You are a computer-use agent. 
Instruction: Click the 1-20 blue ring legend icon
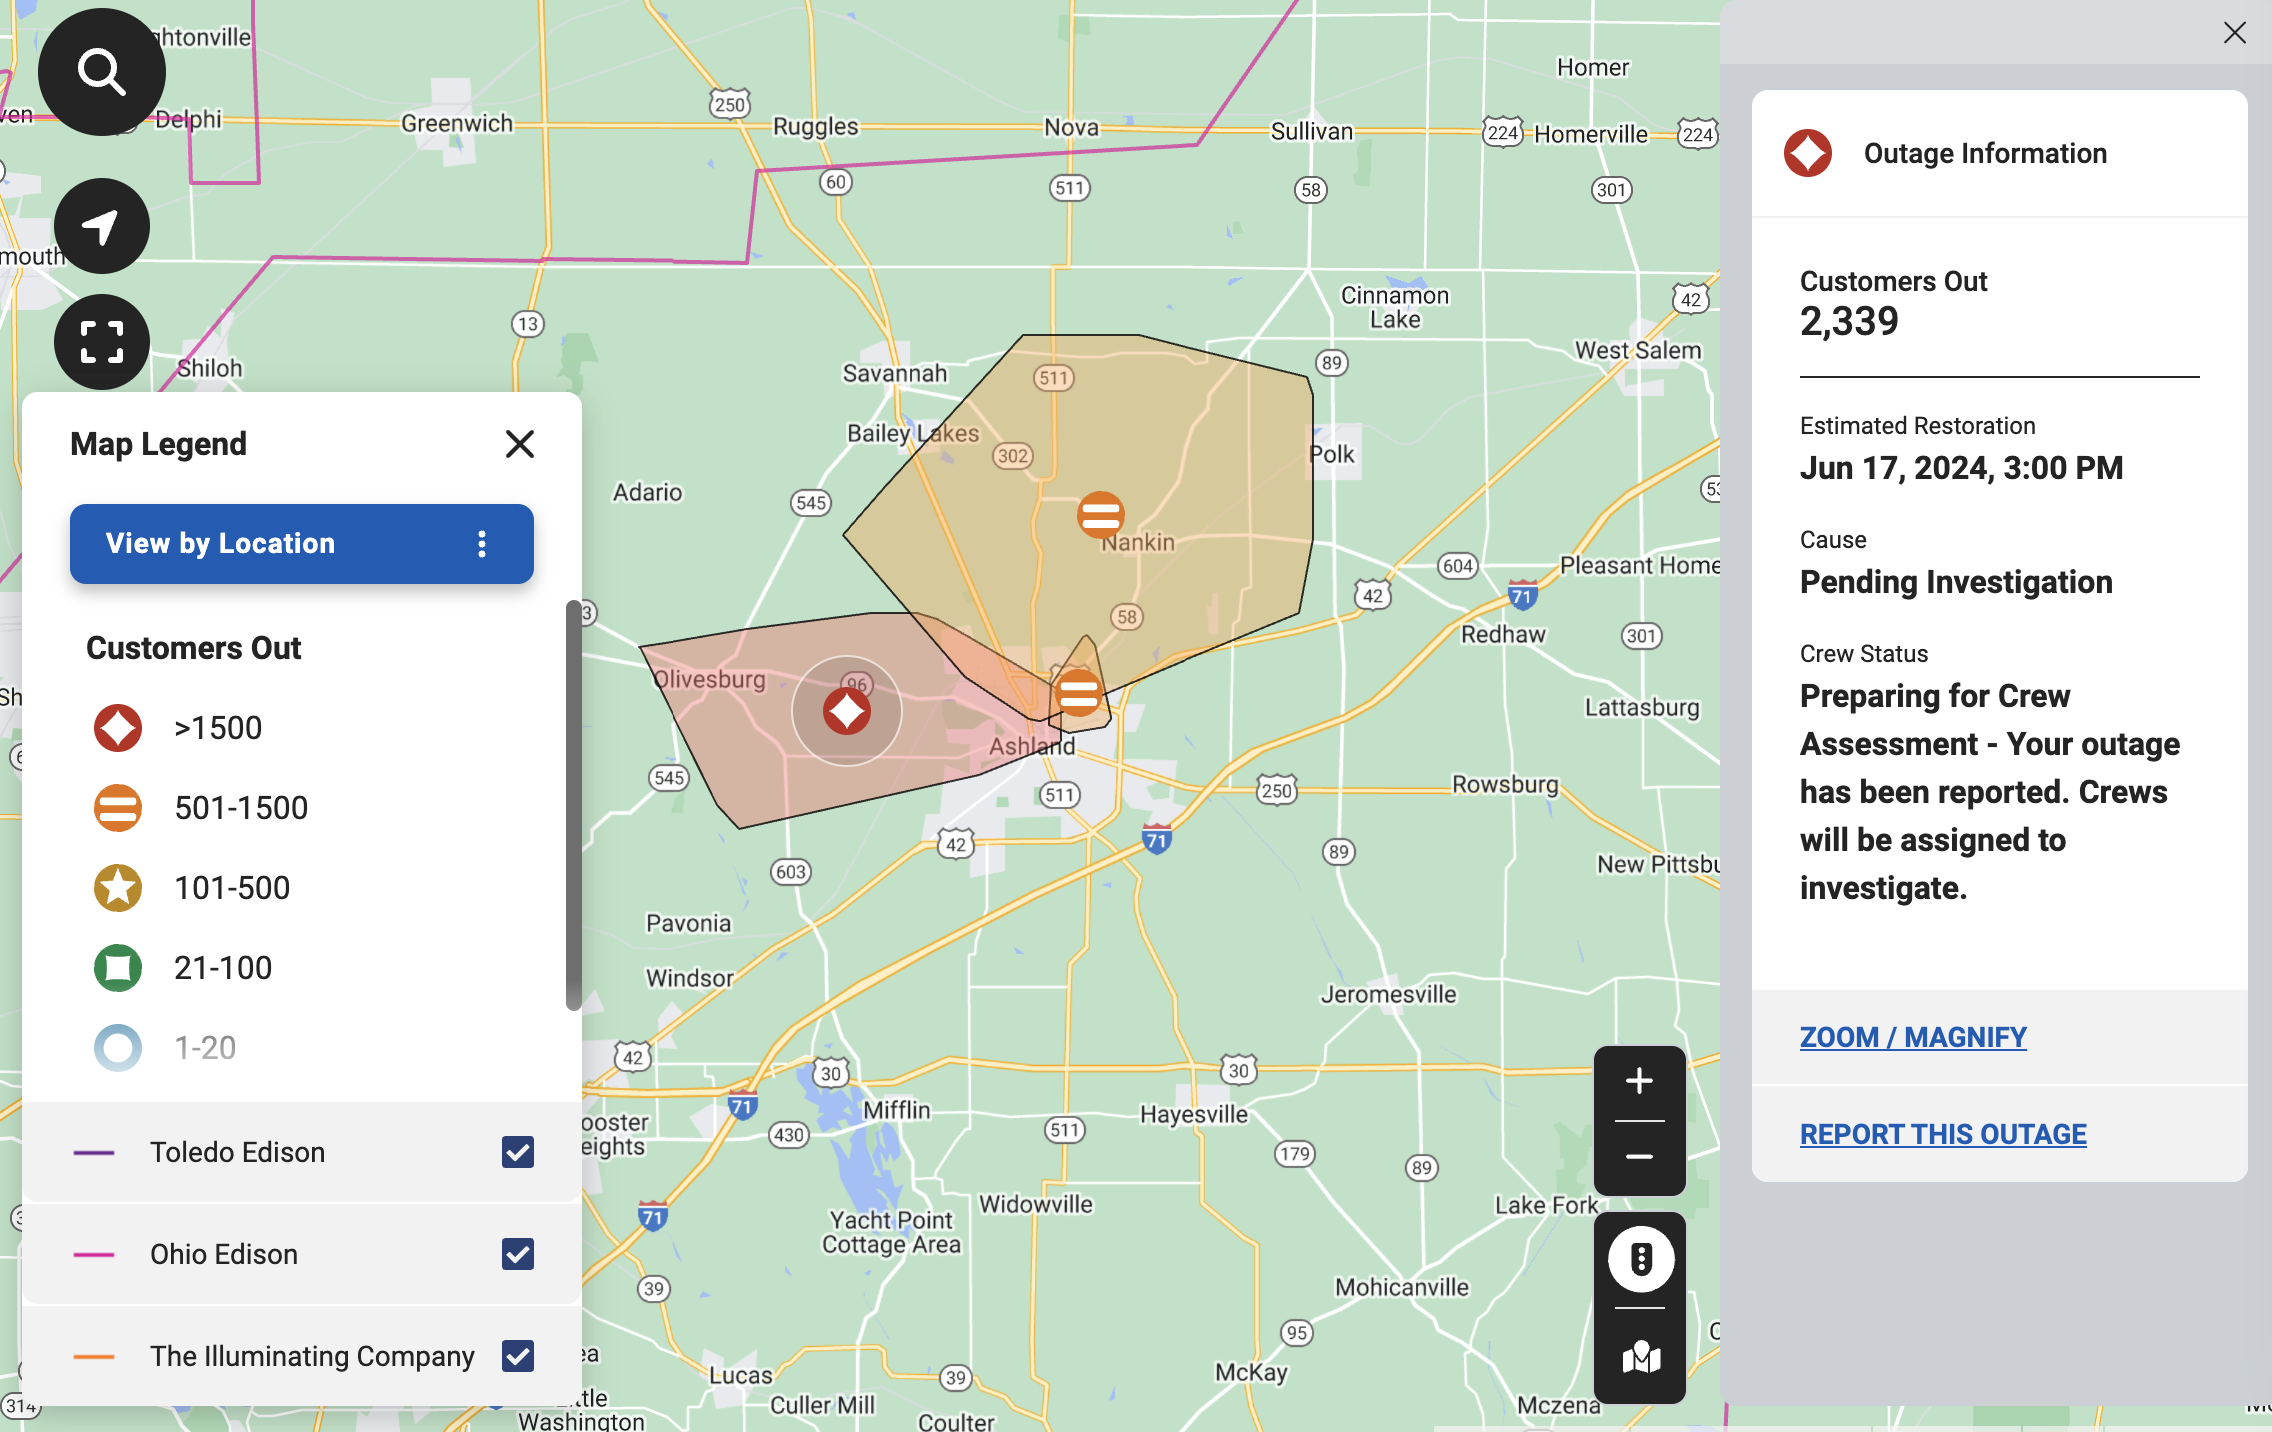(118, 1048)
